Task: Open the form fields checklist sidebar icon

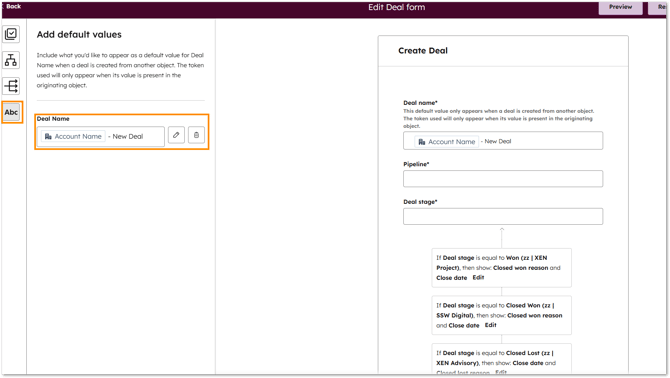Action: click(x=11, y=34)
